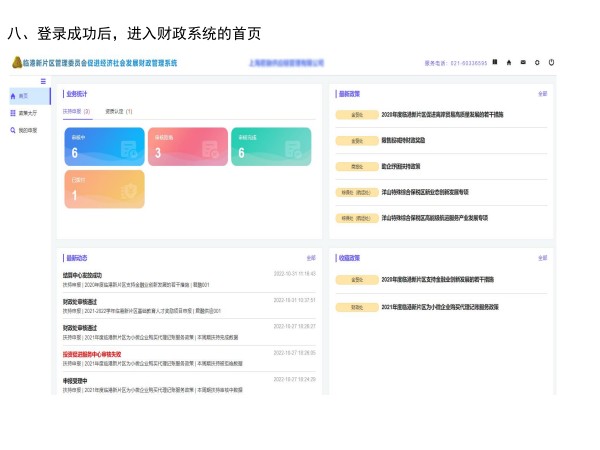Open the 申报受理中 news item

click(x=189, y=385)
